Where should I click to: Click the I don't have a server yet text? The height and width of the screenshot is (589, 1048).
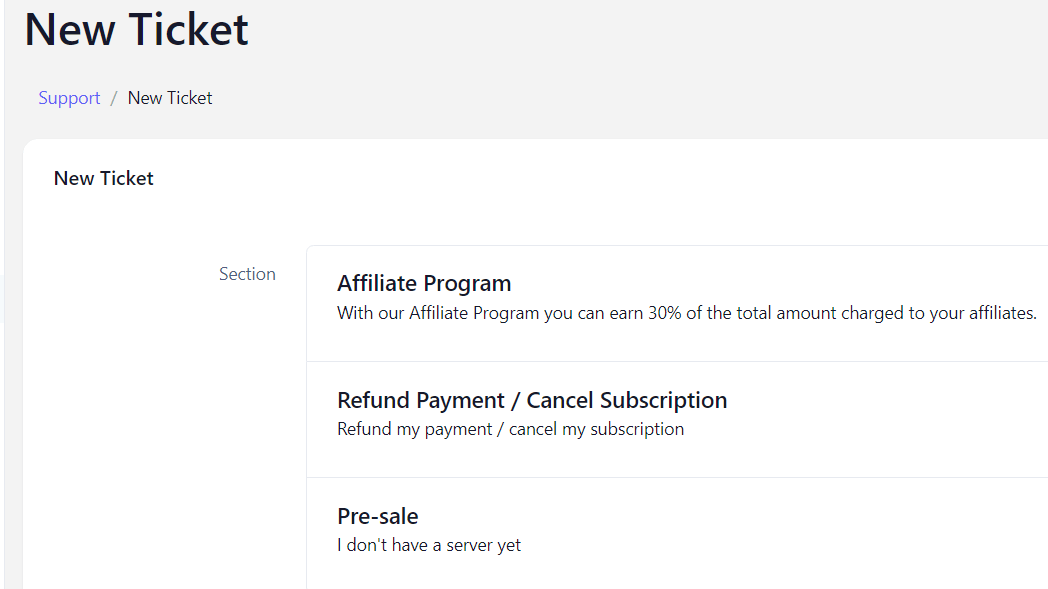pyautogui.click(x=429, y=545)
